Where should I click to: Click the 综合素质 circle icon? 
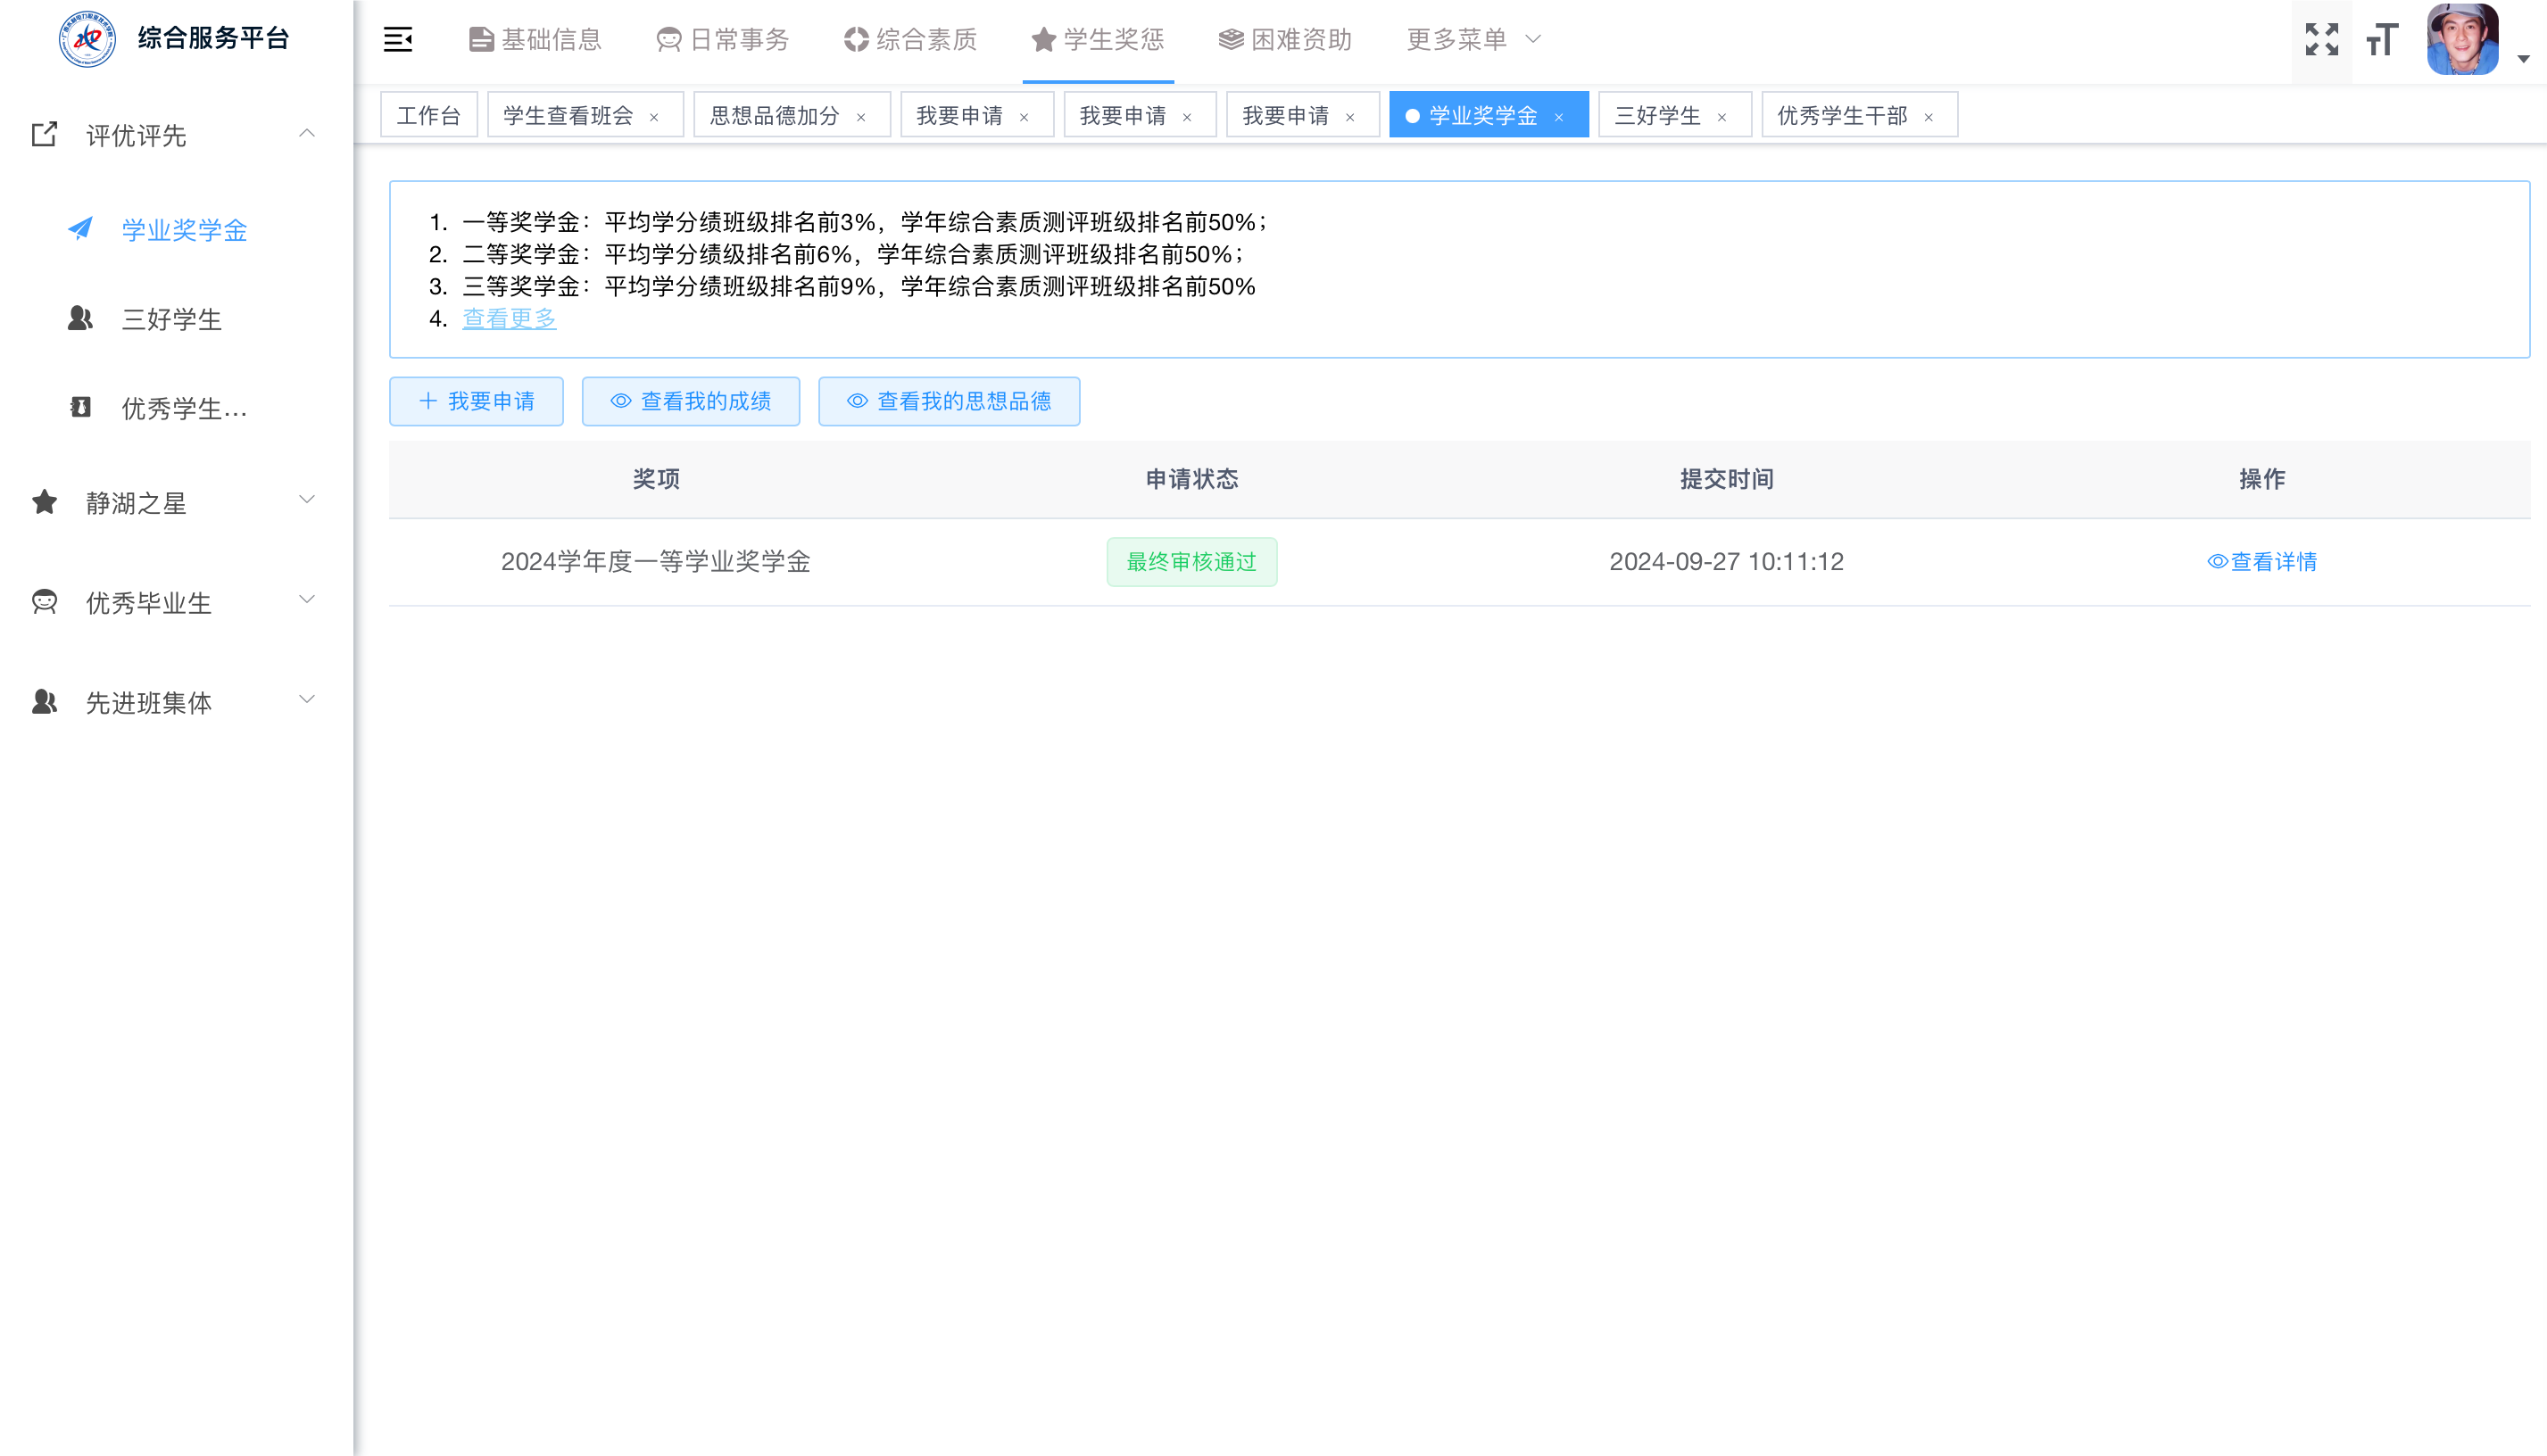(x=856, y=40)
